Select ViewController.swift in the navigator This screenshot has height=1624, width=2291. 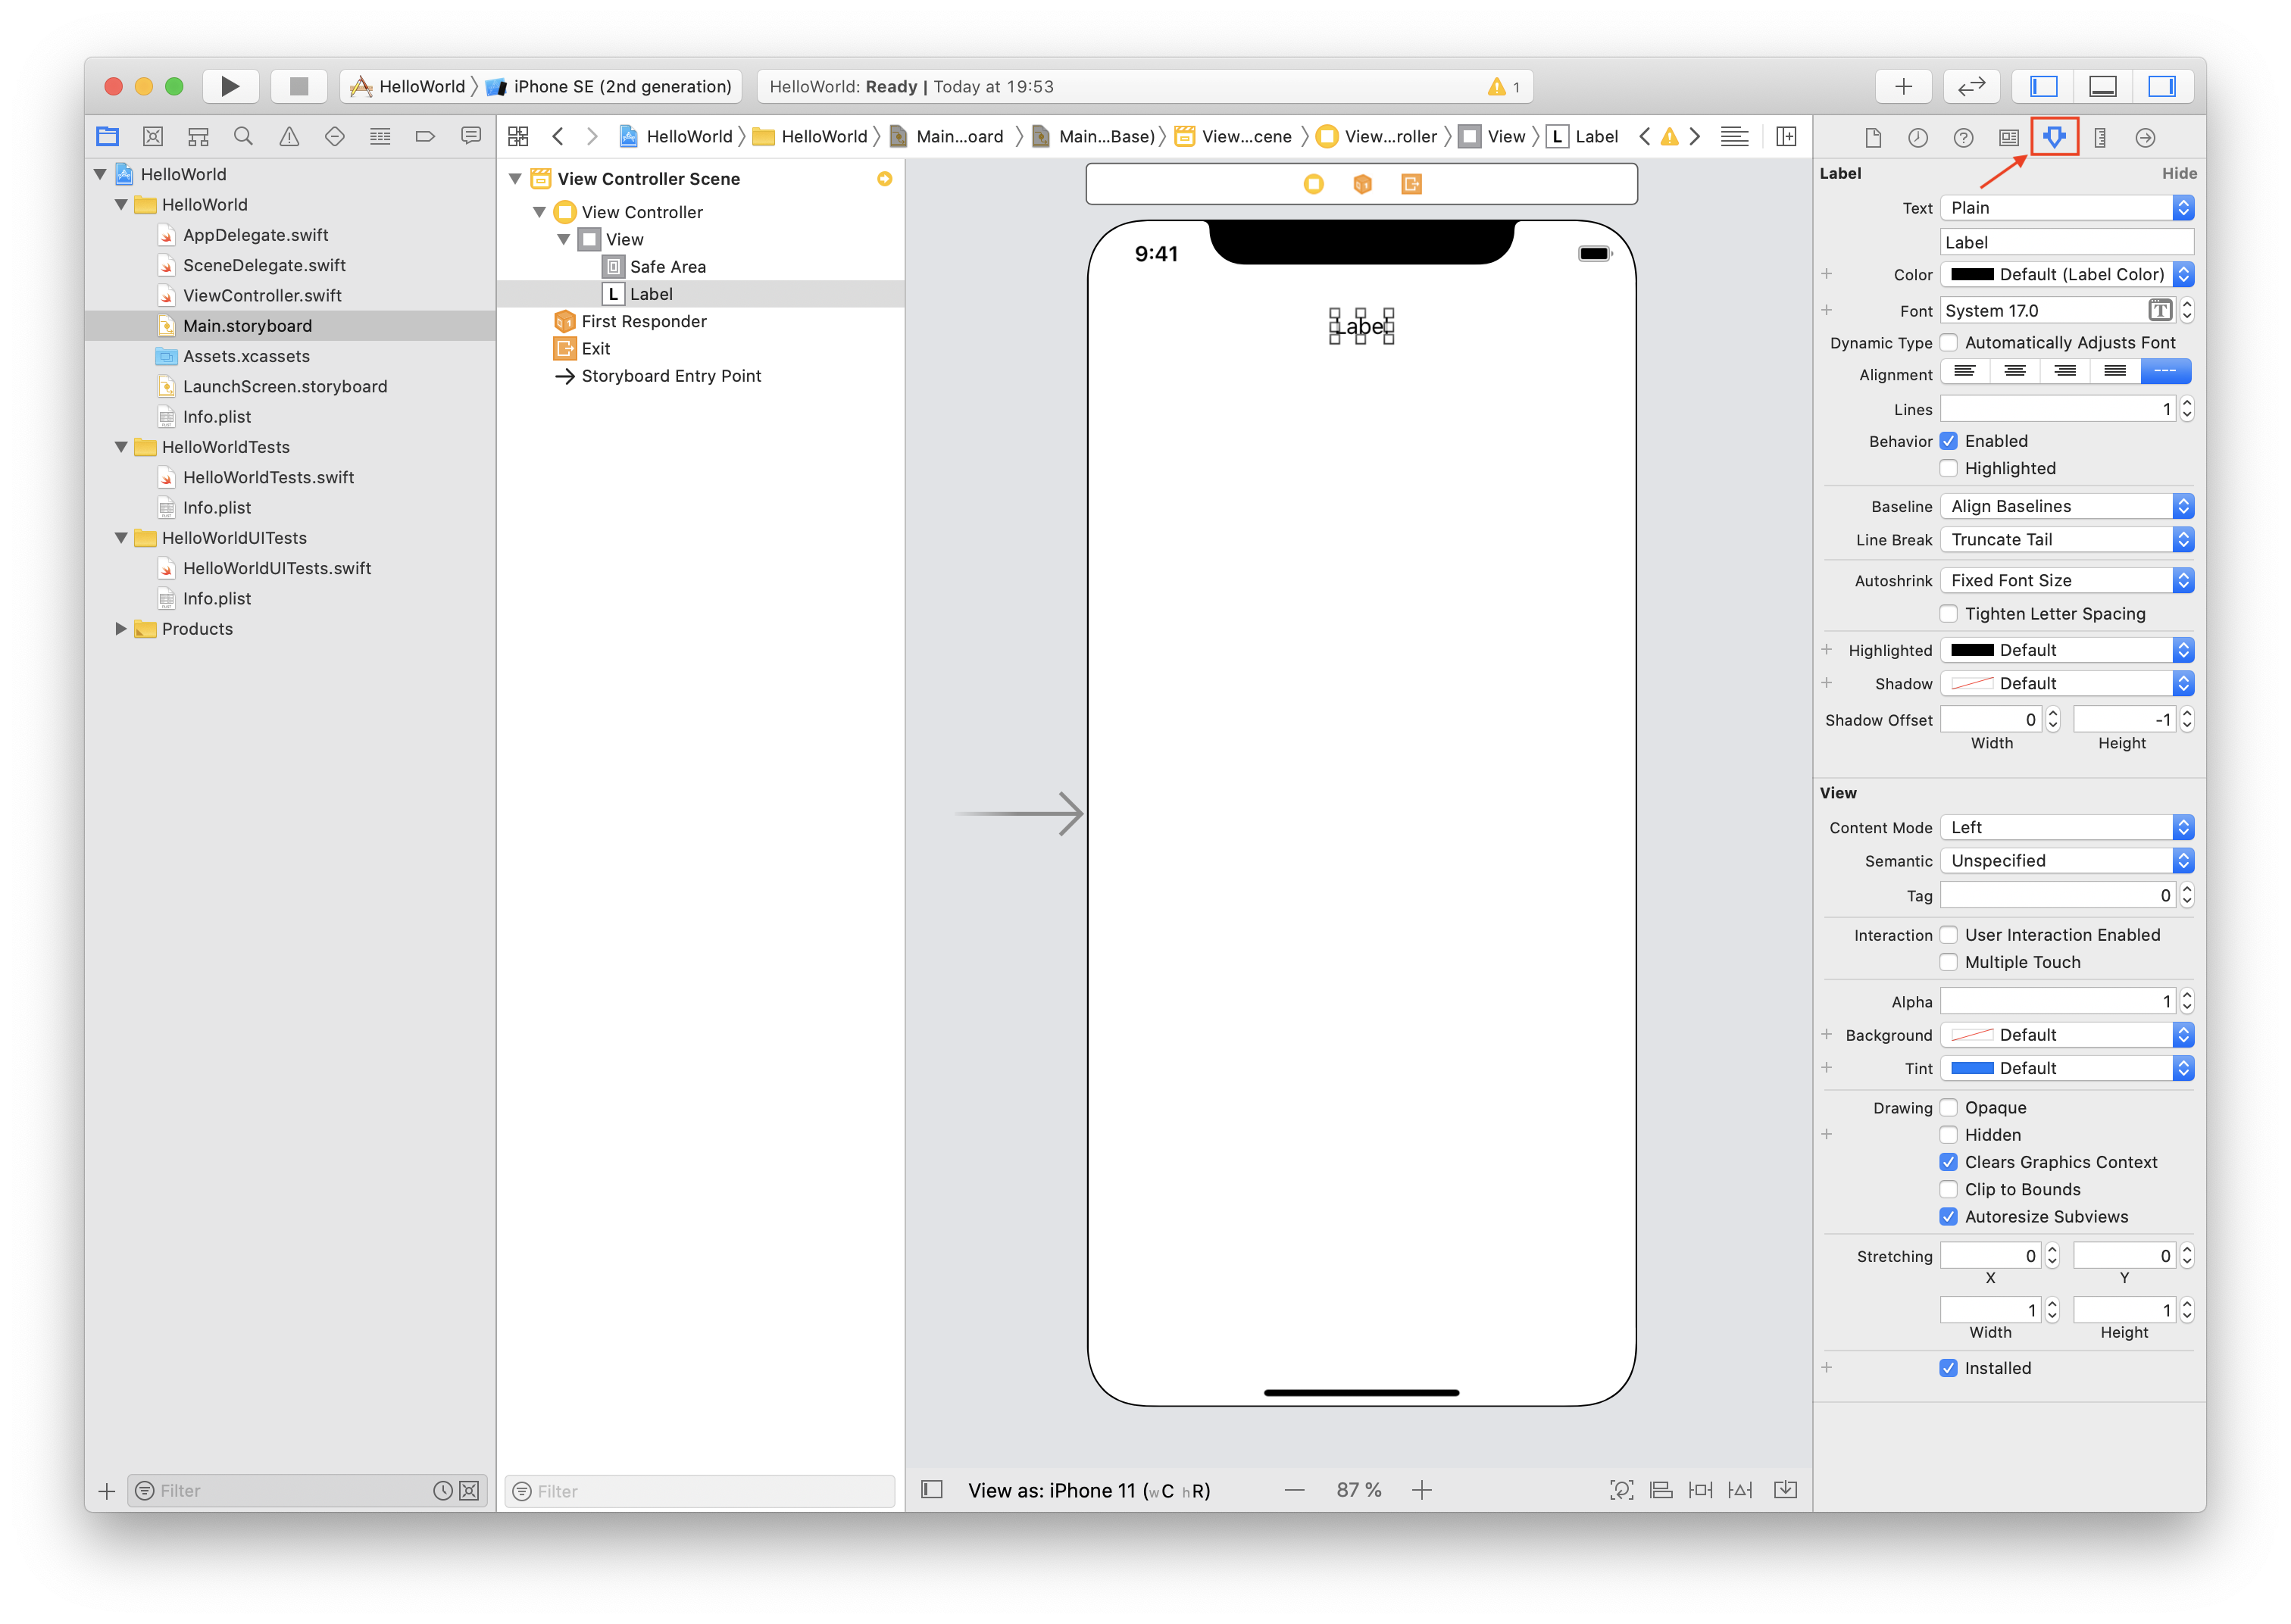point(262,296)
